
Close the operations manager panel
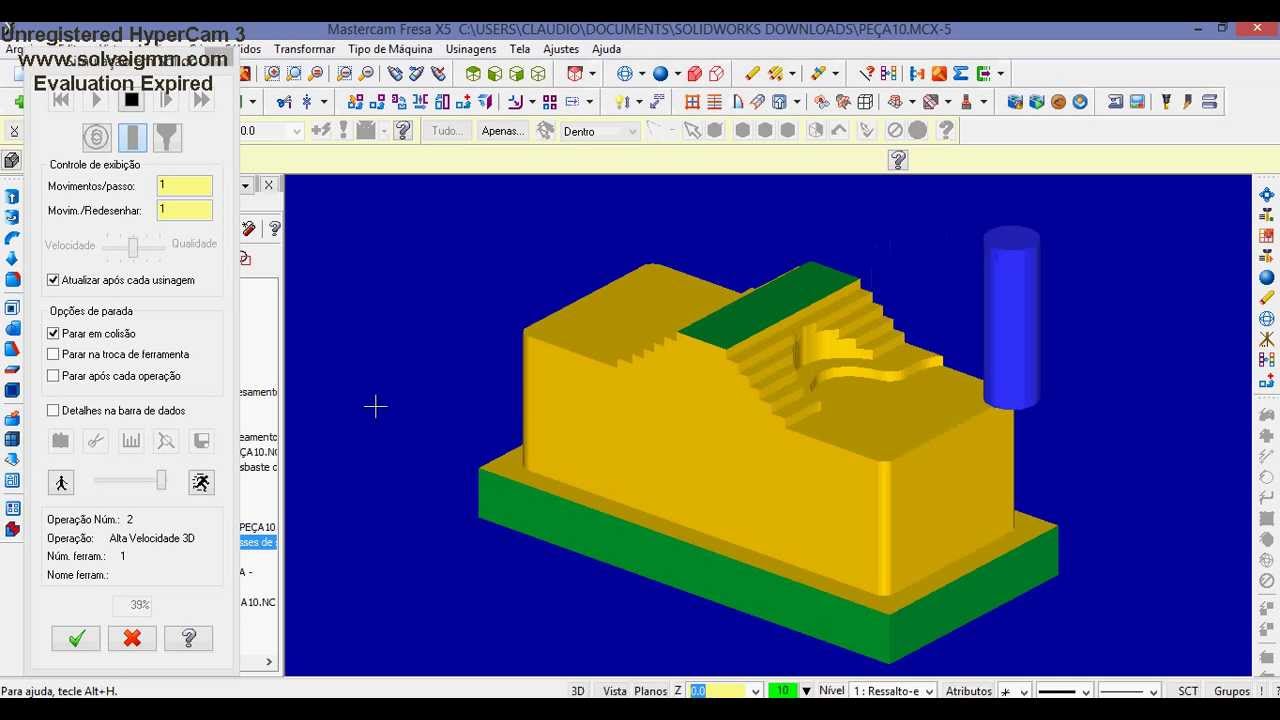click(268, 185)
